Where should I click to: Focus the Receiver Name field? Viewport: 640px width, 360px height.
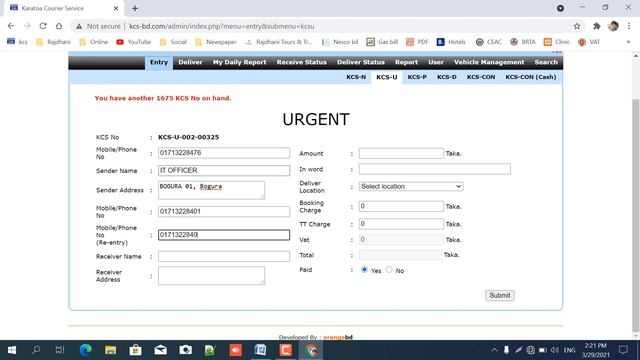pos(224,256)
